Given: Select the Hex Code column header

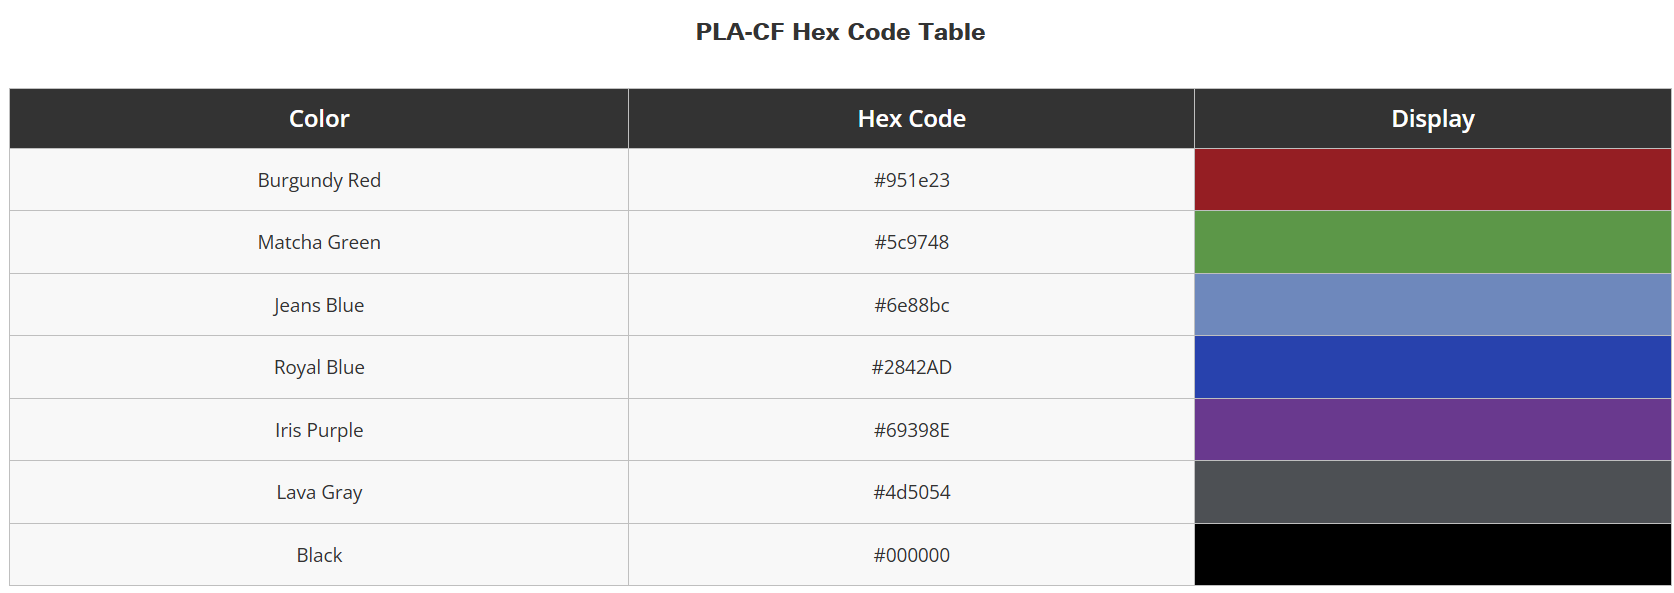Looking at the screenshot, I should [911, 119].
